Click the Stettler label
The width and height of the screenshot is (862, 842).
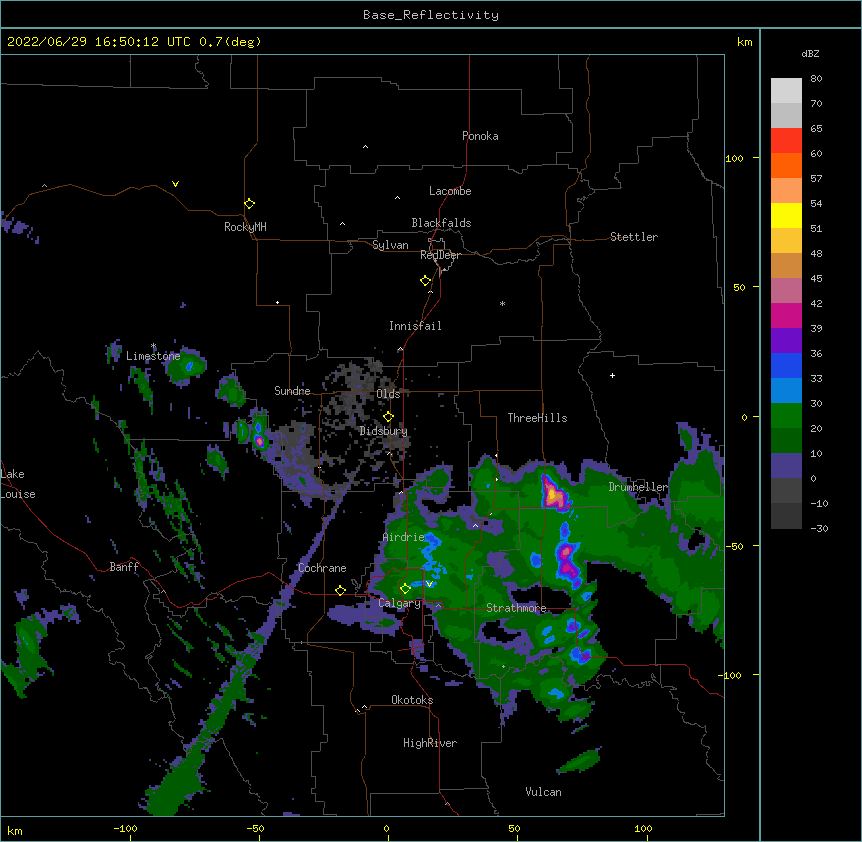[x=634, y=237]
